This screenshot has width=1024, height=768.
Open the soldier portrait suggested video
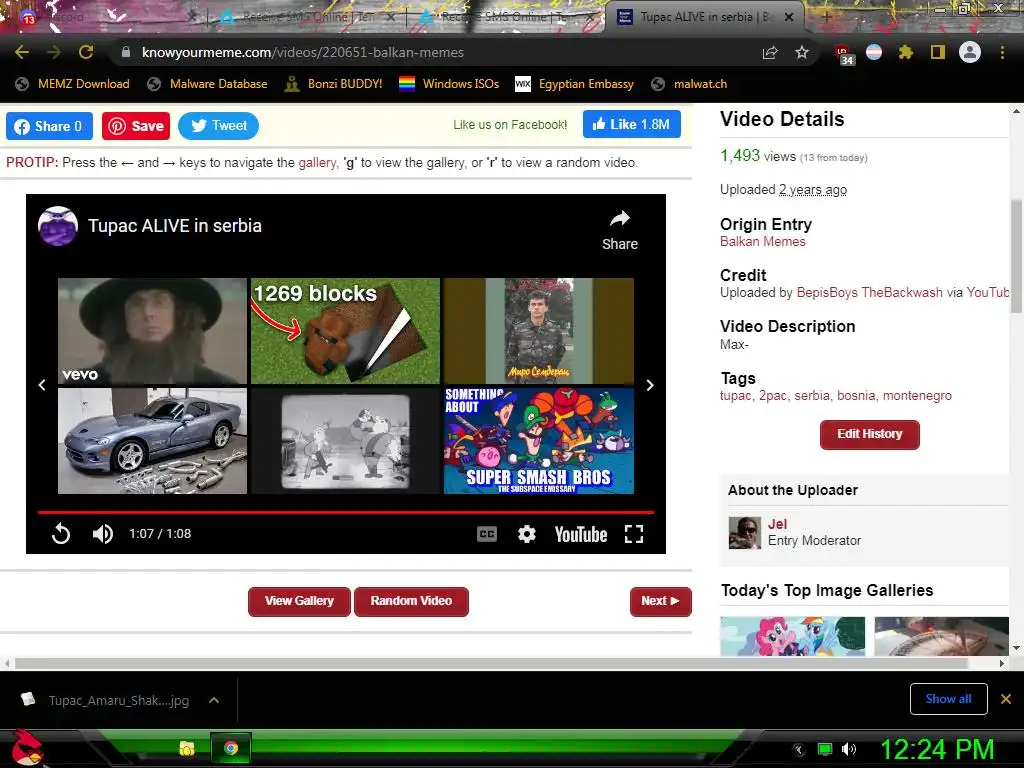pos(539,331)
